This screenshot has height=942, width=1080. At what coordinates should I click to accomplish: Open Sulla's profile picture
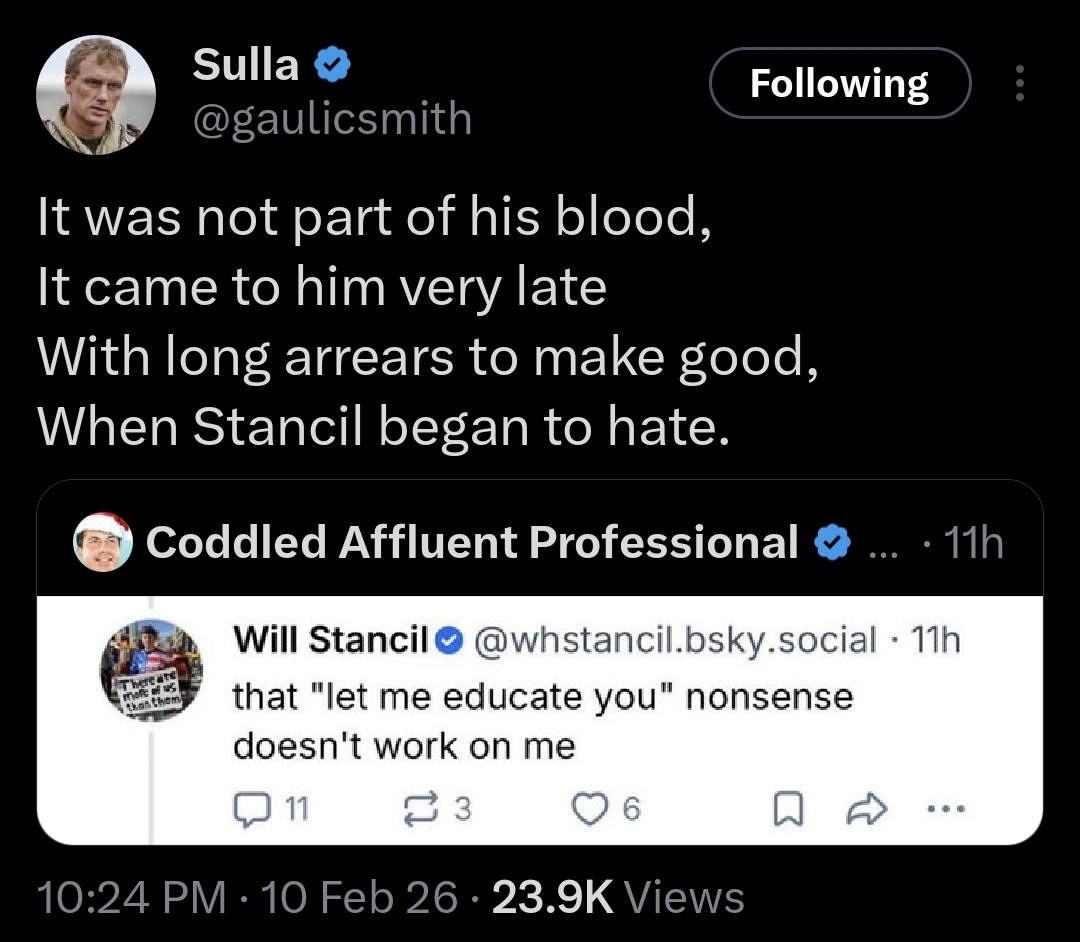tap(96, 97)
